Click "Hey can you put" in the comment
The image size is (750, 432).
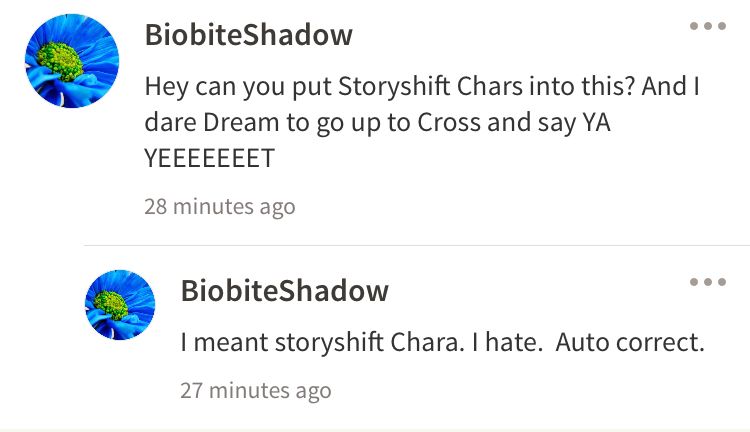click(x=238, y=87)
